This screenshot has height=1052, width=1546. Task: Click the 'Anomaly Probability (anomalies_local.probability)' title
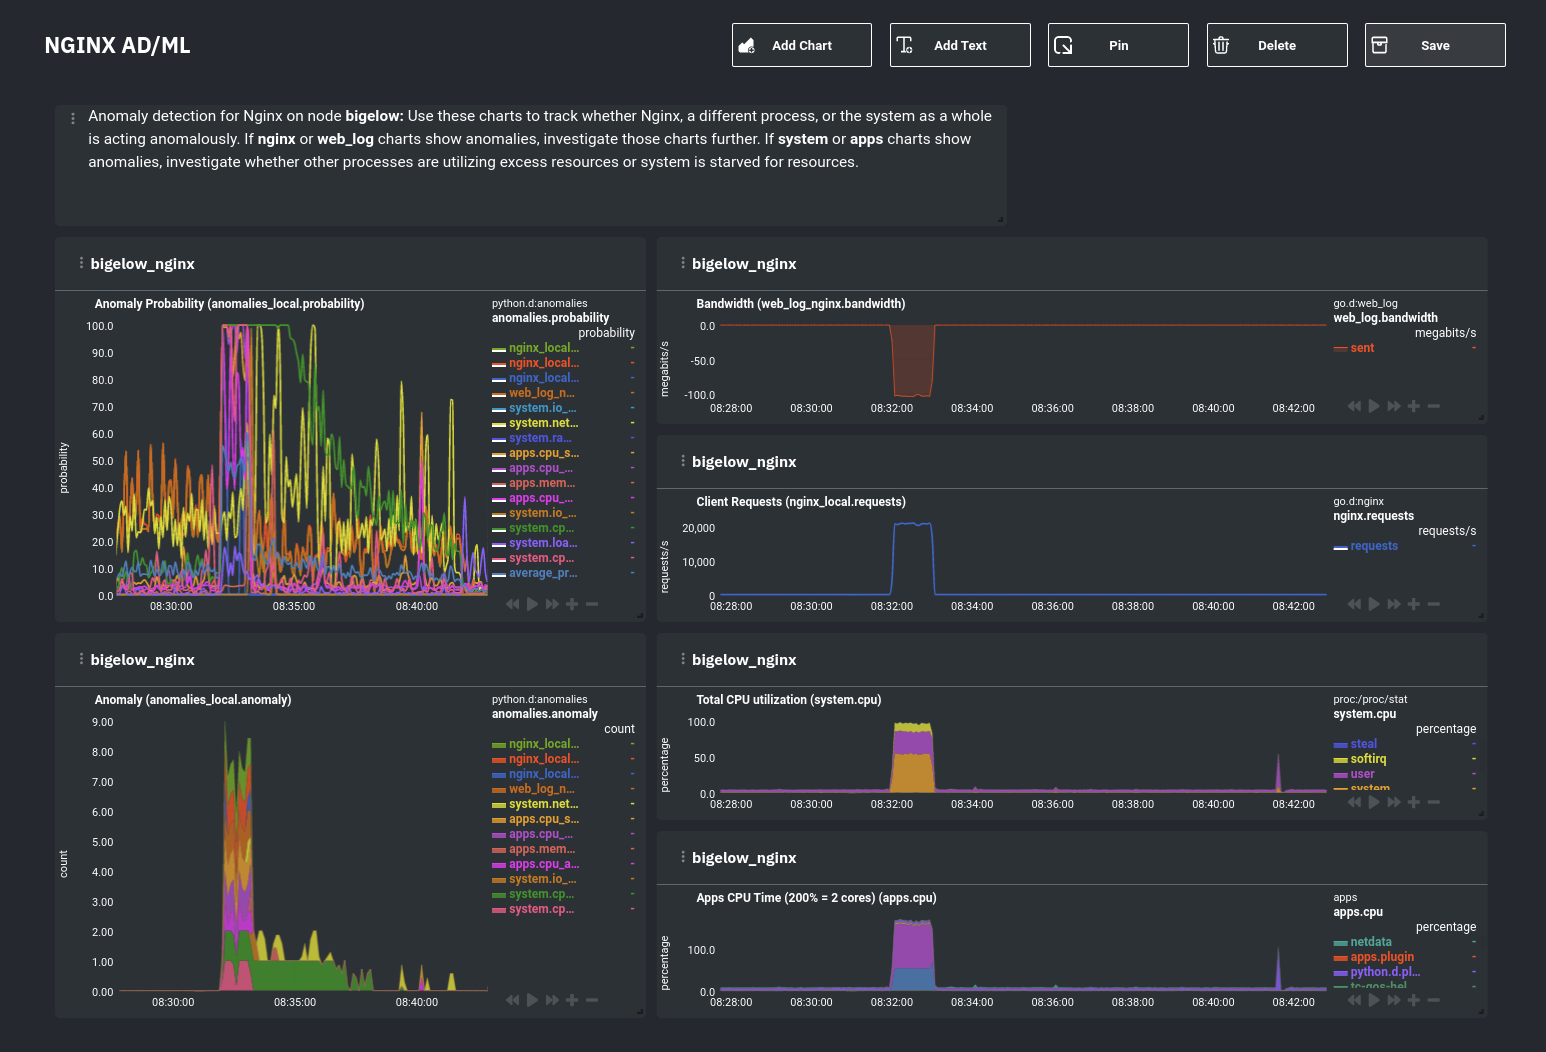tap(229, 304)
